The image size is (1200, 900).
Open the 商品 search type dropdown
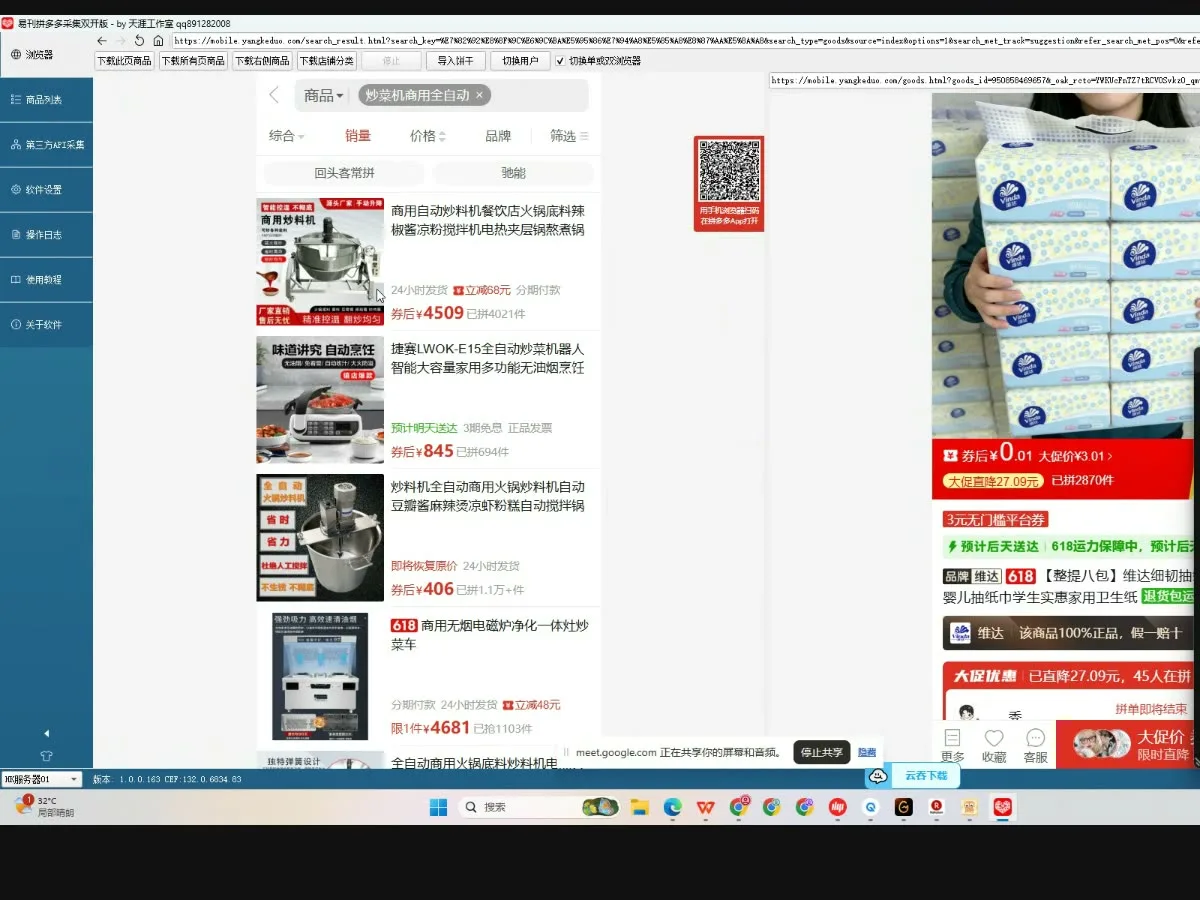click(323, 95)
